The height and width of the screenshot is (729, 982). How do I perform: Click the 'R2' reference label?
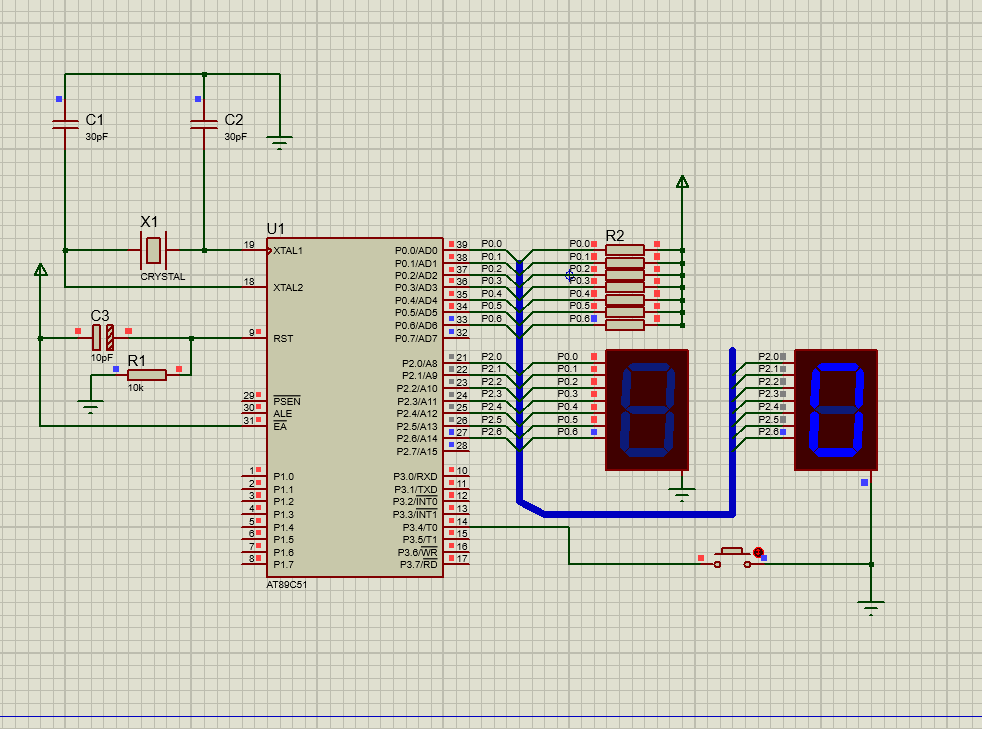615,235
